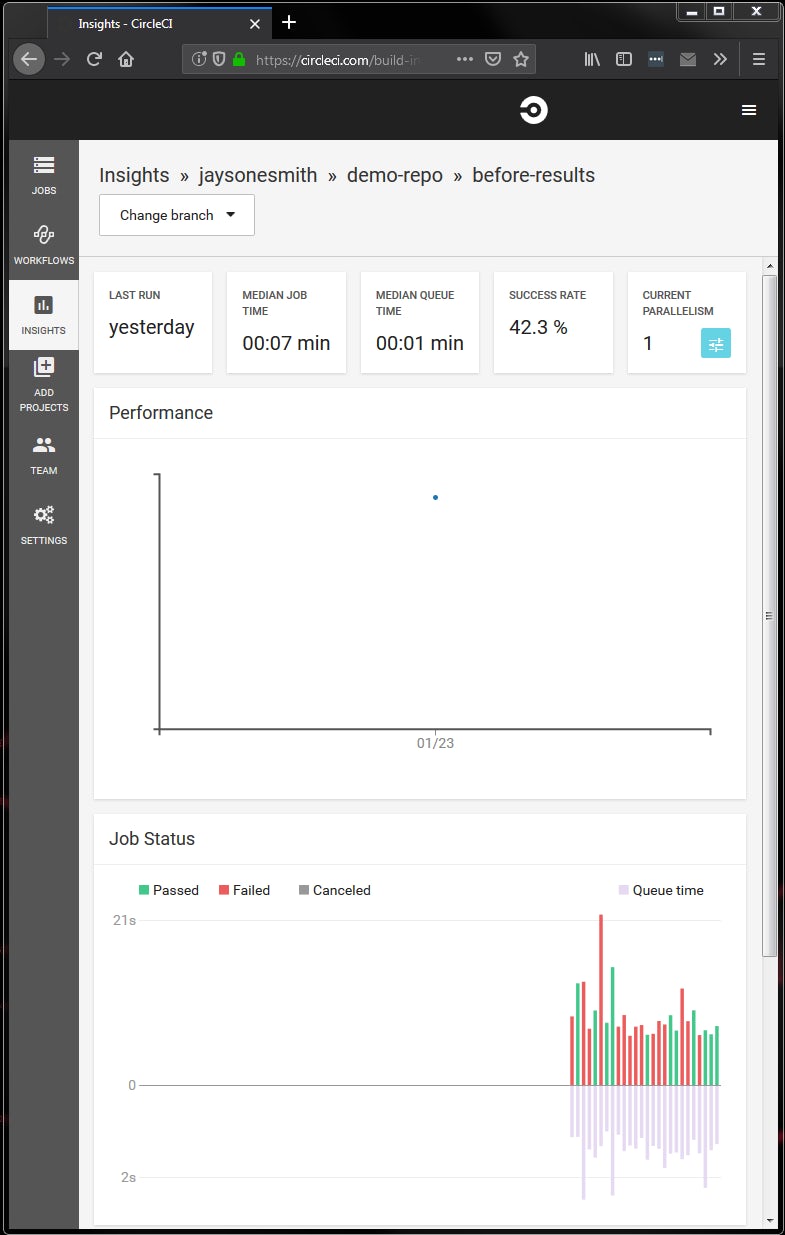This screenshot has height=1235, width=785.
Task: Open the Team section
Action: pyautogui.click(x=44, y=454)
